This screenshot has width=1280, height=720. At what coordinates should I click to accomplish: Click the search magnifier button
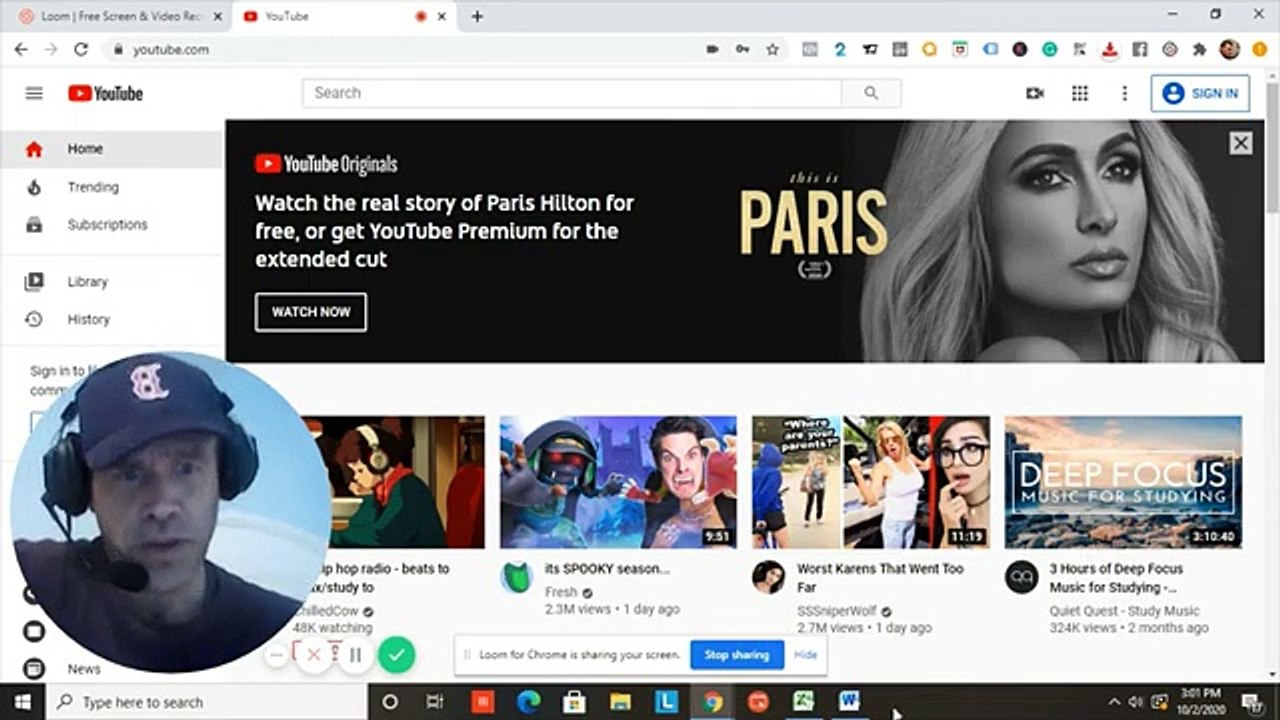(871, 93)
